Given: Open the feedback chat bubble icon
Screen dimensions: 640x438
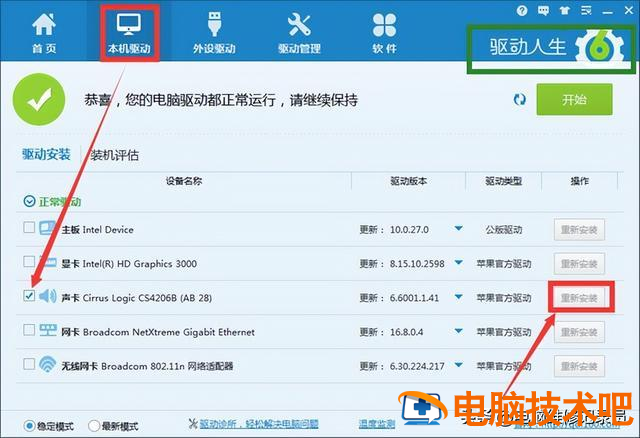Looking at the screenshot, I should click(x=543, y=11).
